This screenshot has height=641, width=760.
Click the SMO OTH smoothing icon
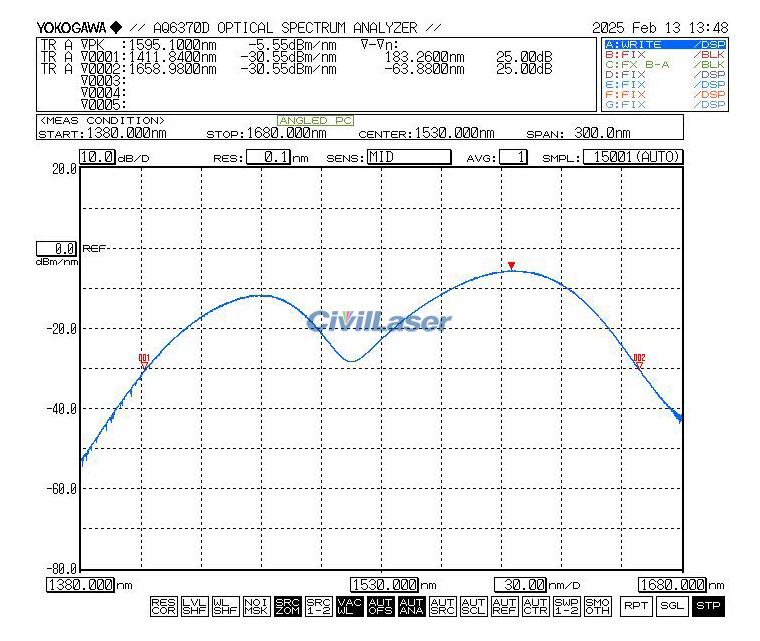point(597,606)
